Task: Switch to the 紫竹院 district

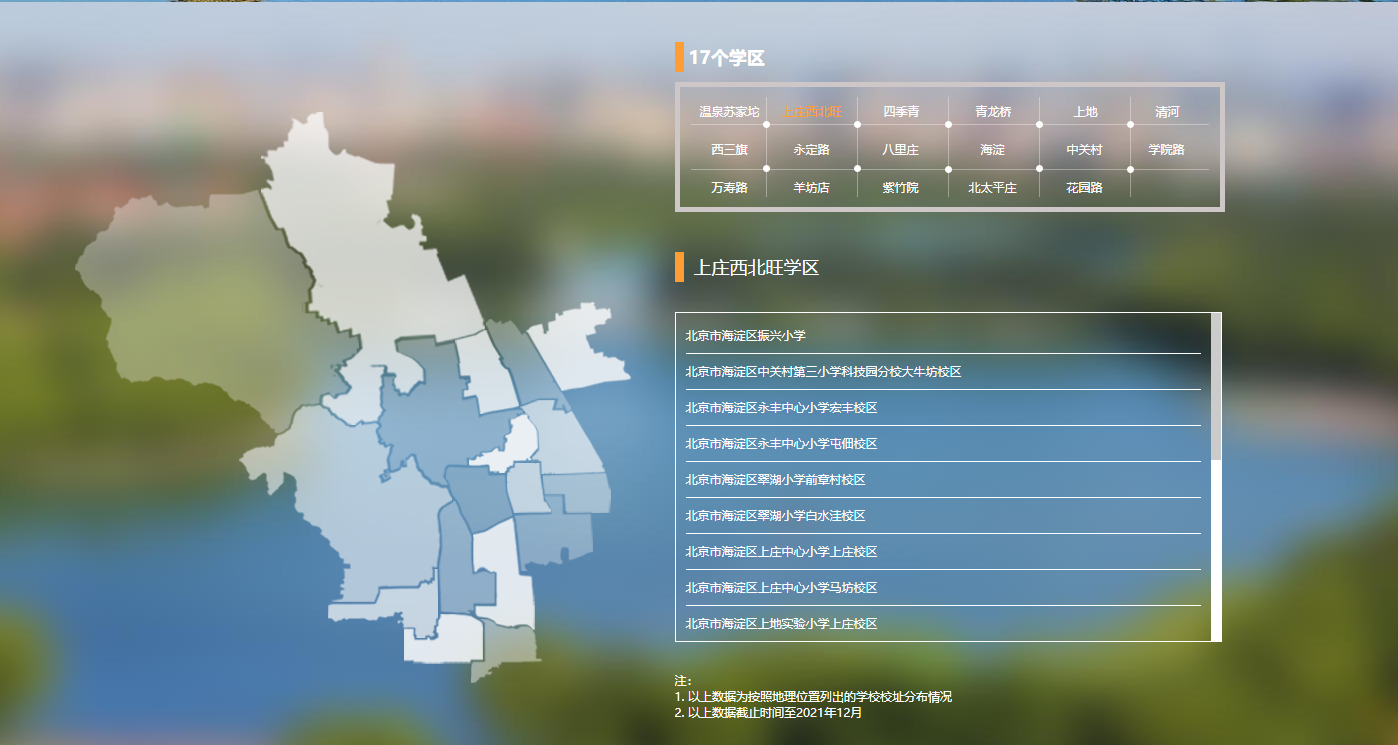Action: pos(900,188)
